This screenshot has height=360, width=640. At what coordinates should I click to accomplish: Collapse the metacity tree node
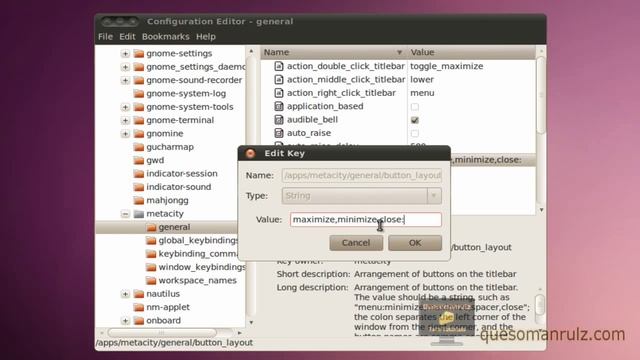pos(125,214)
